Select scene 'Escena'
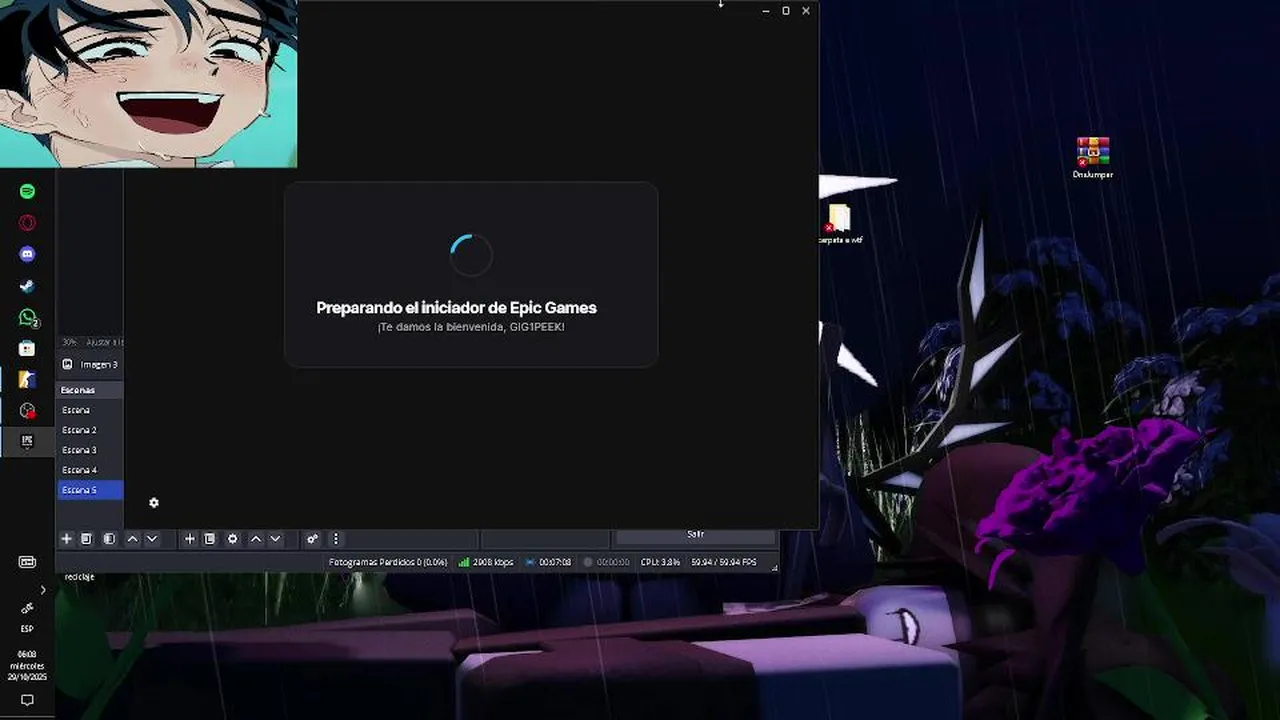The height and width of the screenshot is (720, 1280). 90,410
